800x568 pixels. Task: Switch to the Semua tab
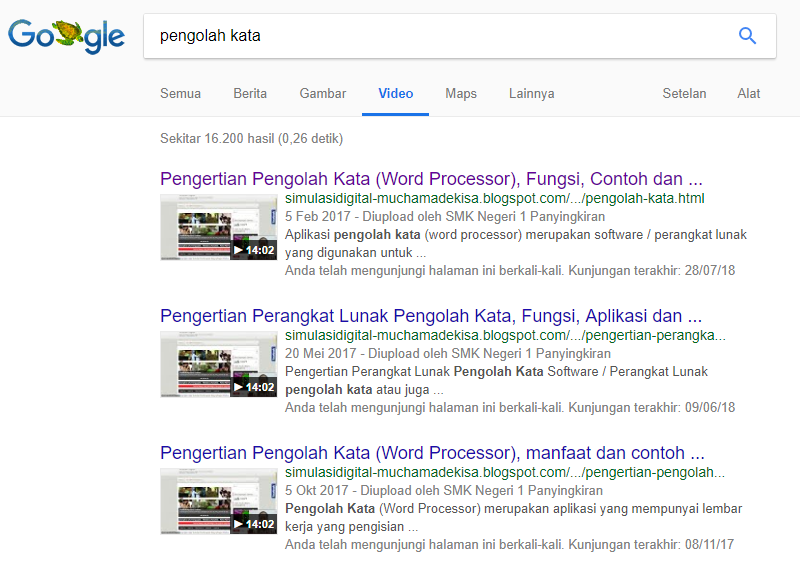pyautogui.click(x=181, y=93)
